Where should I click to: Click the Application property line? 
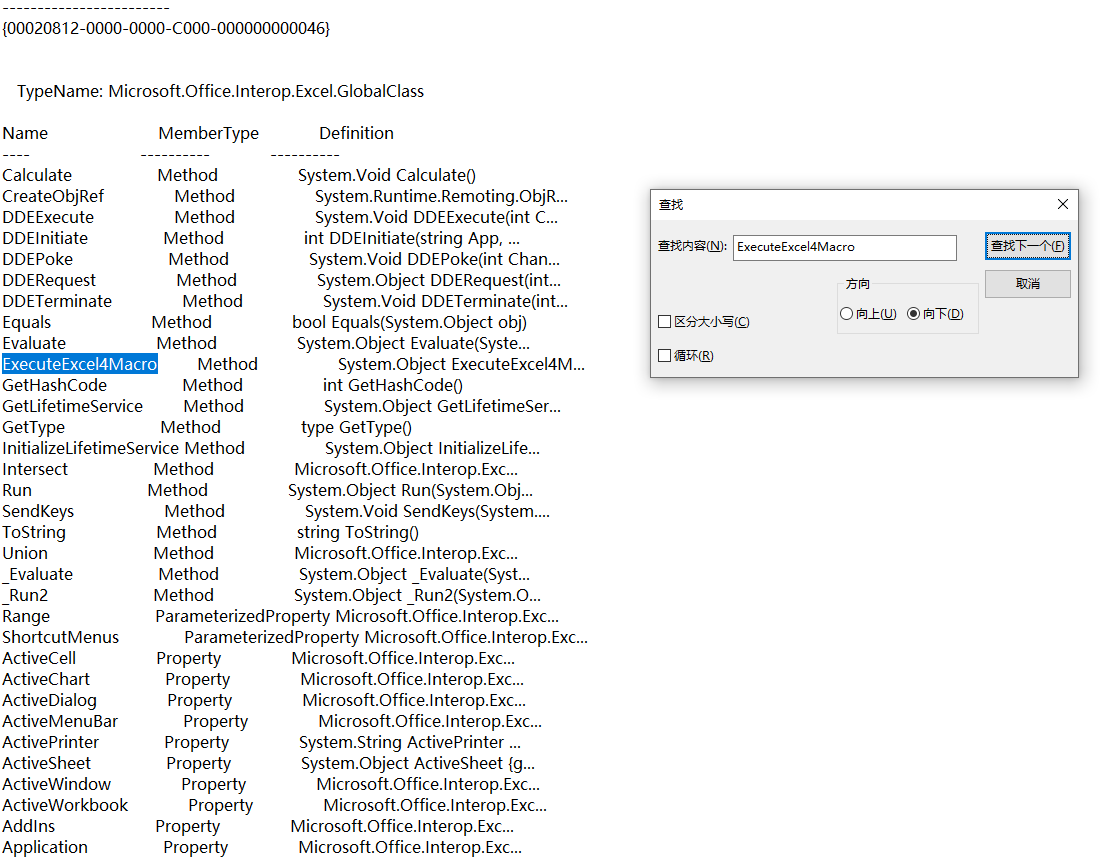coord(262,847)
